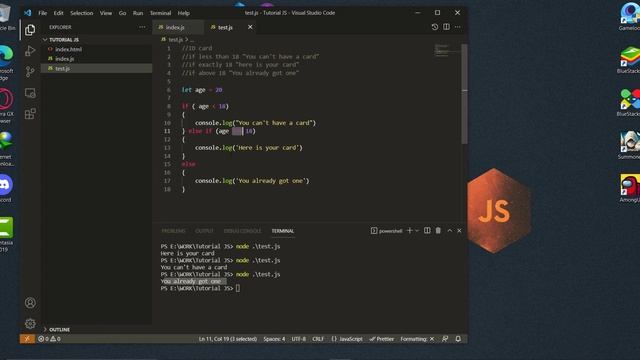Viewport: 640px width, 360px height.
Task: Open the Terminal menu
Action: [160, 13]
